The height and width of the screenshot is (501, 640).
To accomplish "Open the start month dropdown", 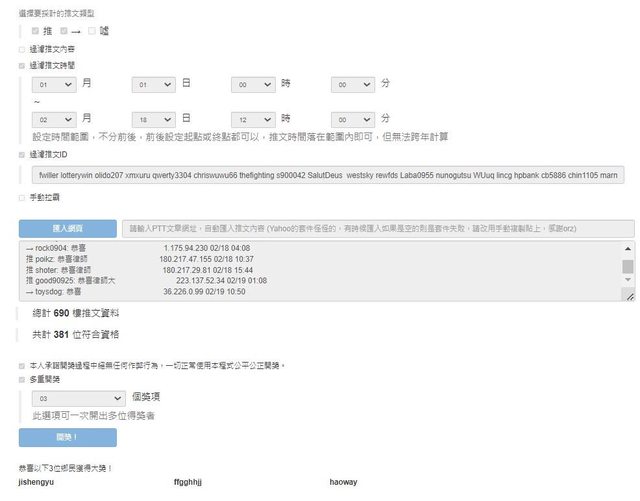I will [x=54, y=85].
